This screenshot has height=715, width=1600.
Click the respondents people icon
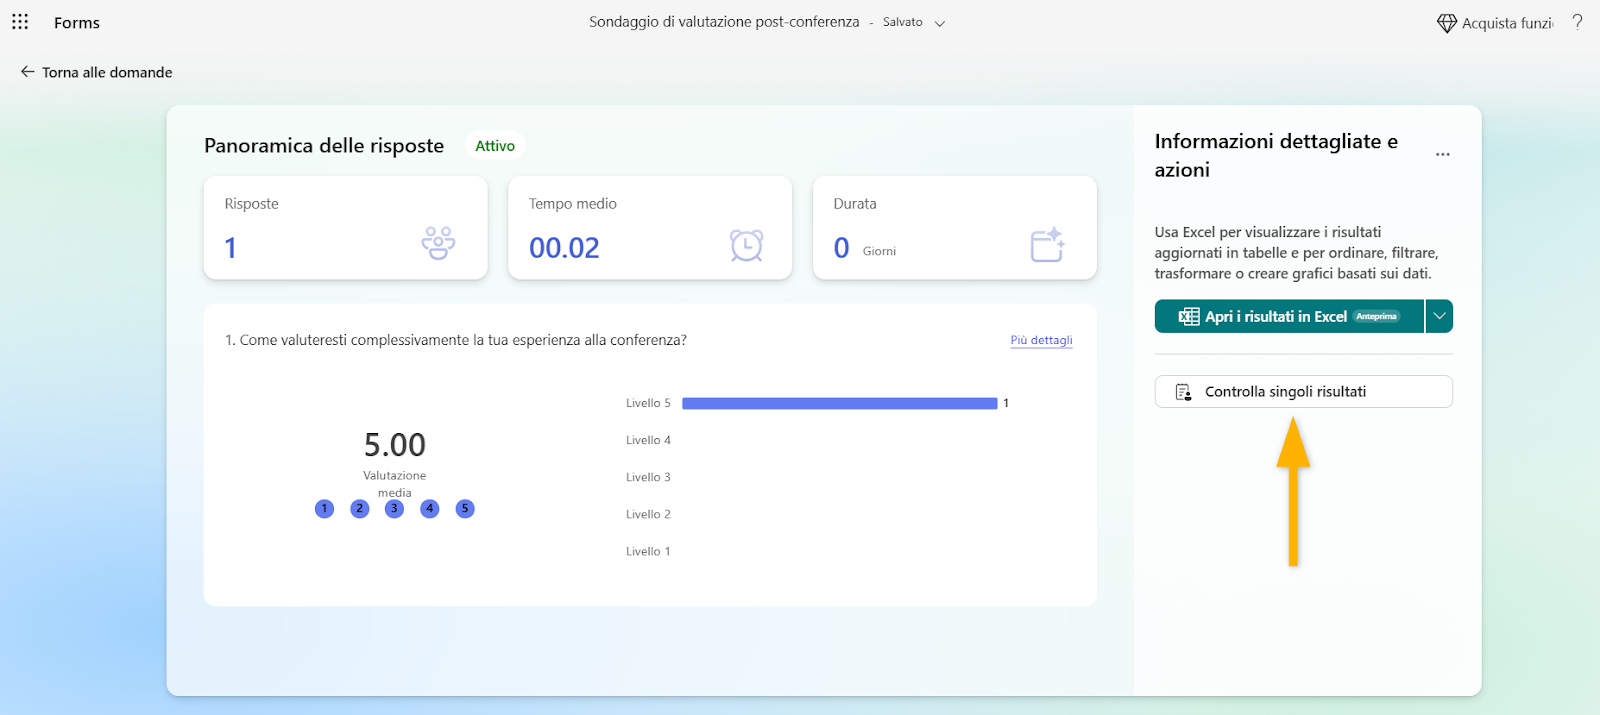pyautogui.click(x=438, y=243)
